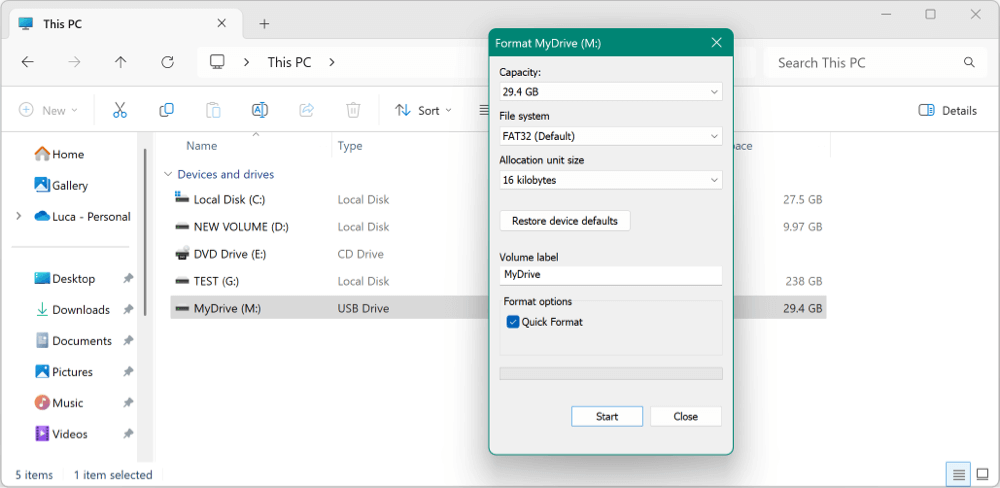
Task: Click the Delete trash icon
Action: click(x=353, y=110)
